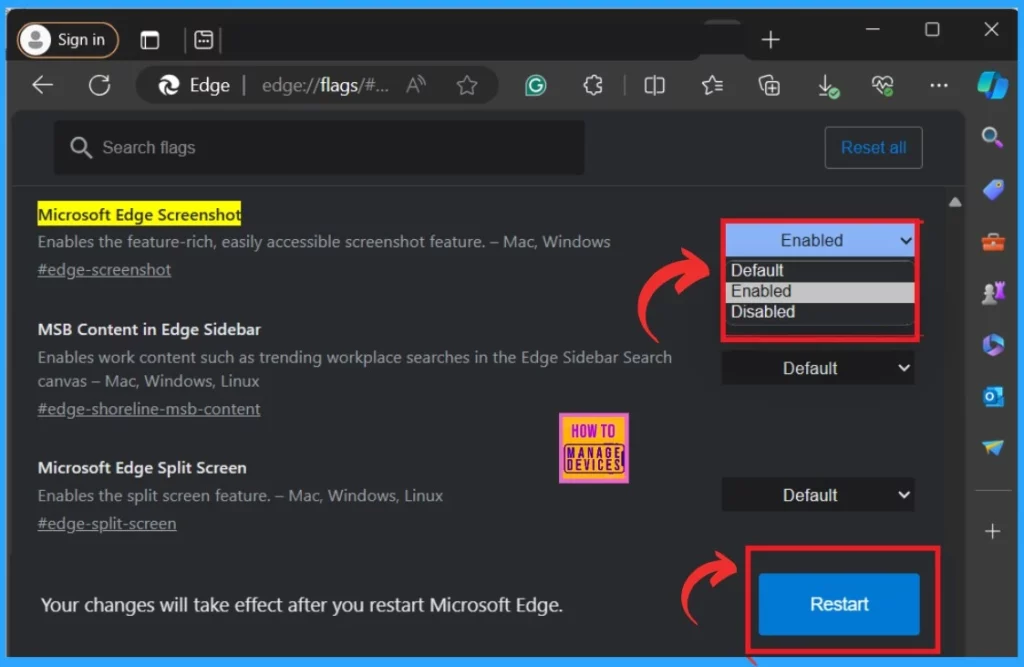This screenshot has height=667, width=1024.
Task: Open the #edge-shoreline-msb-content link
Action: (x=149, y=409)
